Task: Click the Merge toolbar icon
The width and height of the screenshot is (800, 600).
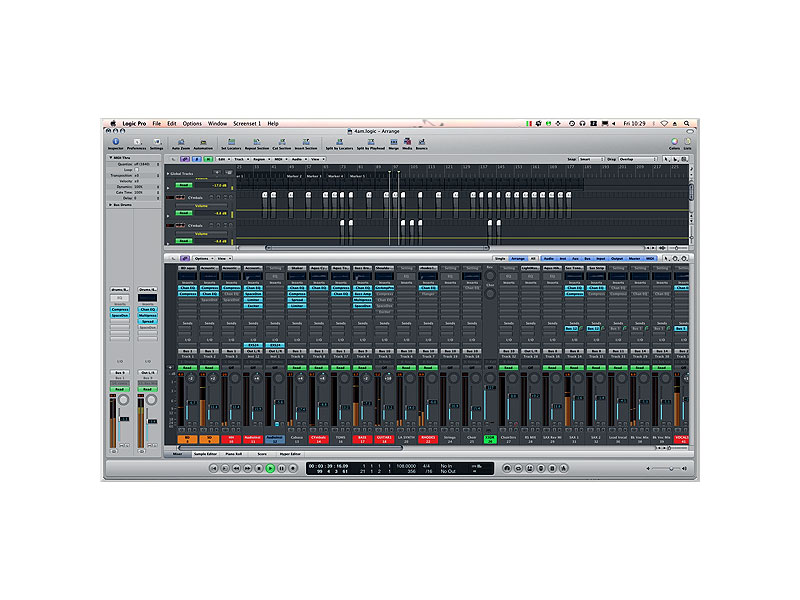Action: pyautogui.click(x=394, y=143)
